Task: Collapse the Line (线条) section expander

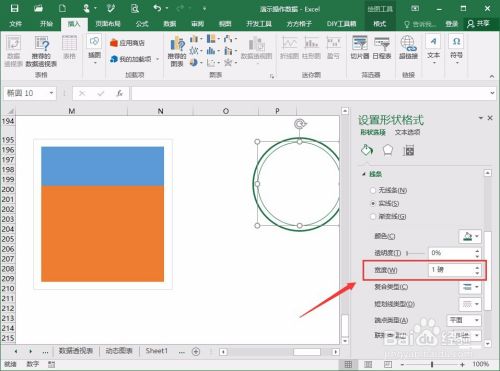Action: [x=364, y=174]
